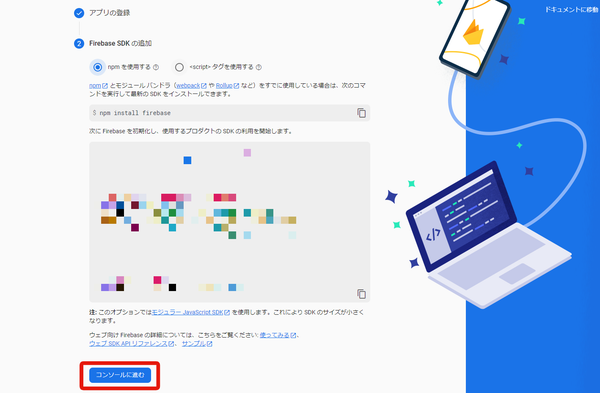Viewport: 600px width, 393px height.
Task: Click the Firebase SDK の追加 step title
Action: point(121,44)
